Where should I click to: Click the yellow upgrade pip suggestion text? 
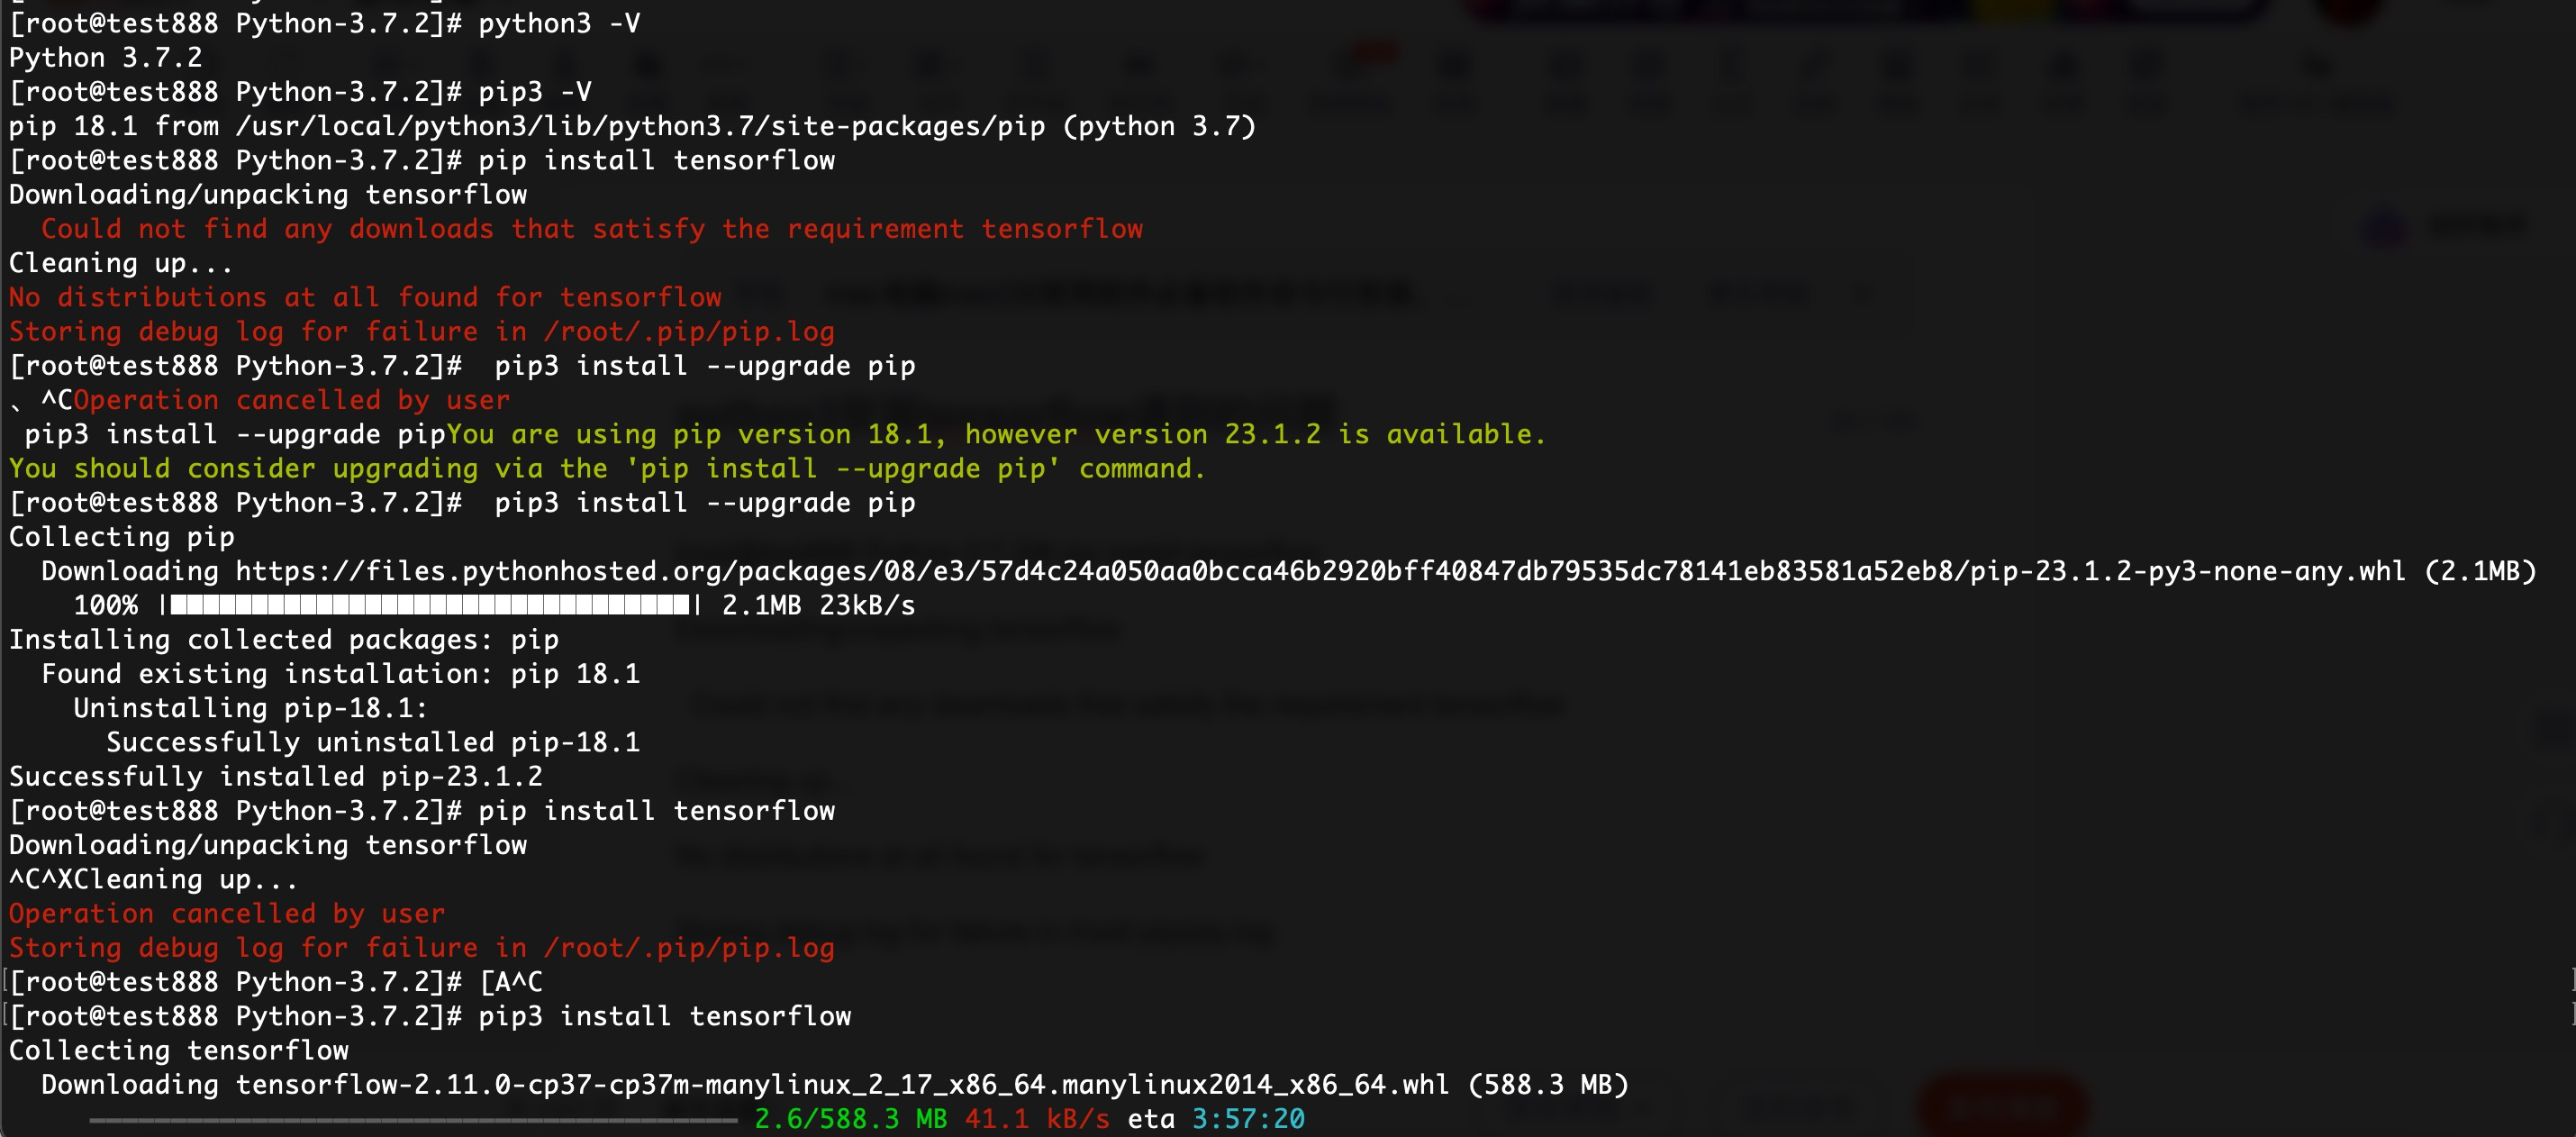coord(605,467)
